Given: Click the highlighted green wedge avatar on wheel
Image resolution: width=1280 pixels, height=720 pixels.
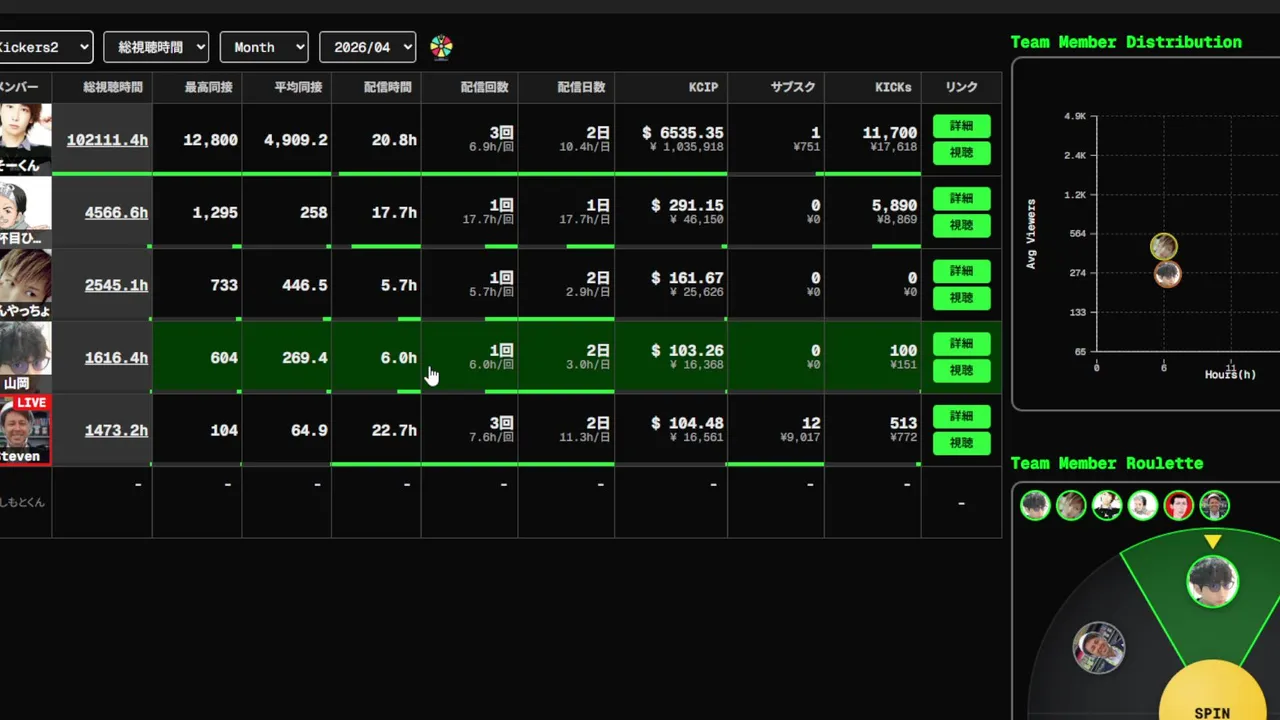Looking at the screenshot, I should click(x=1213, y=582).
